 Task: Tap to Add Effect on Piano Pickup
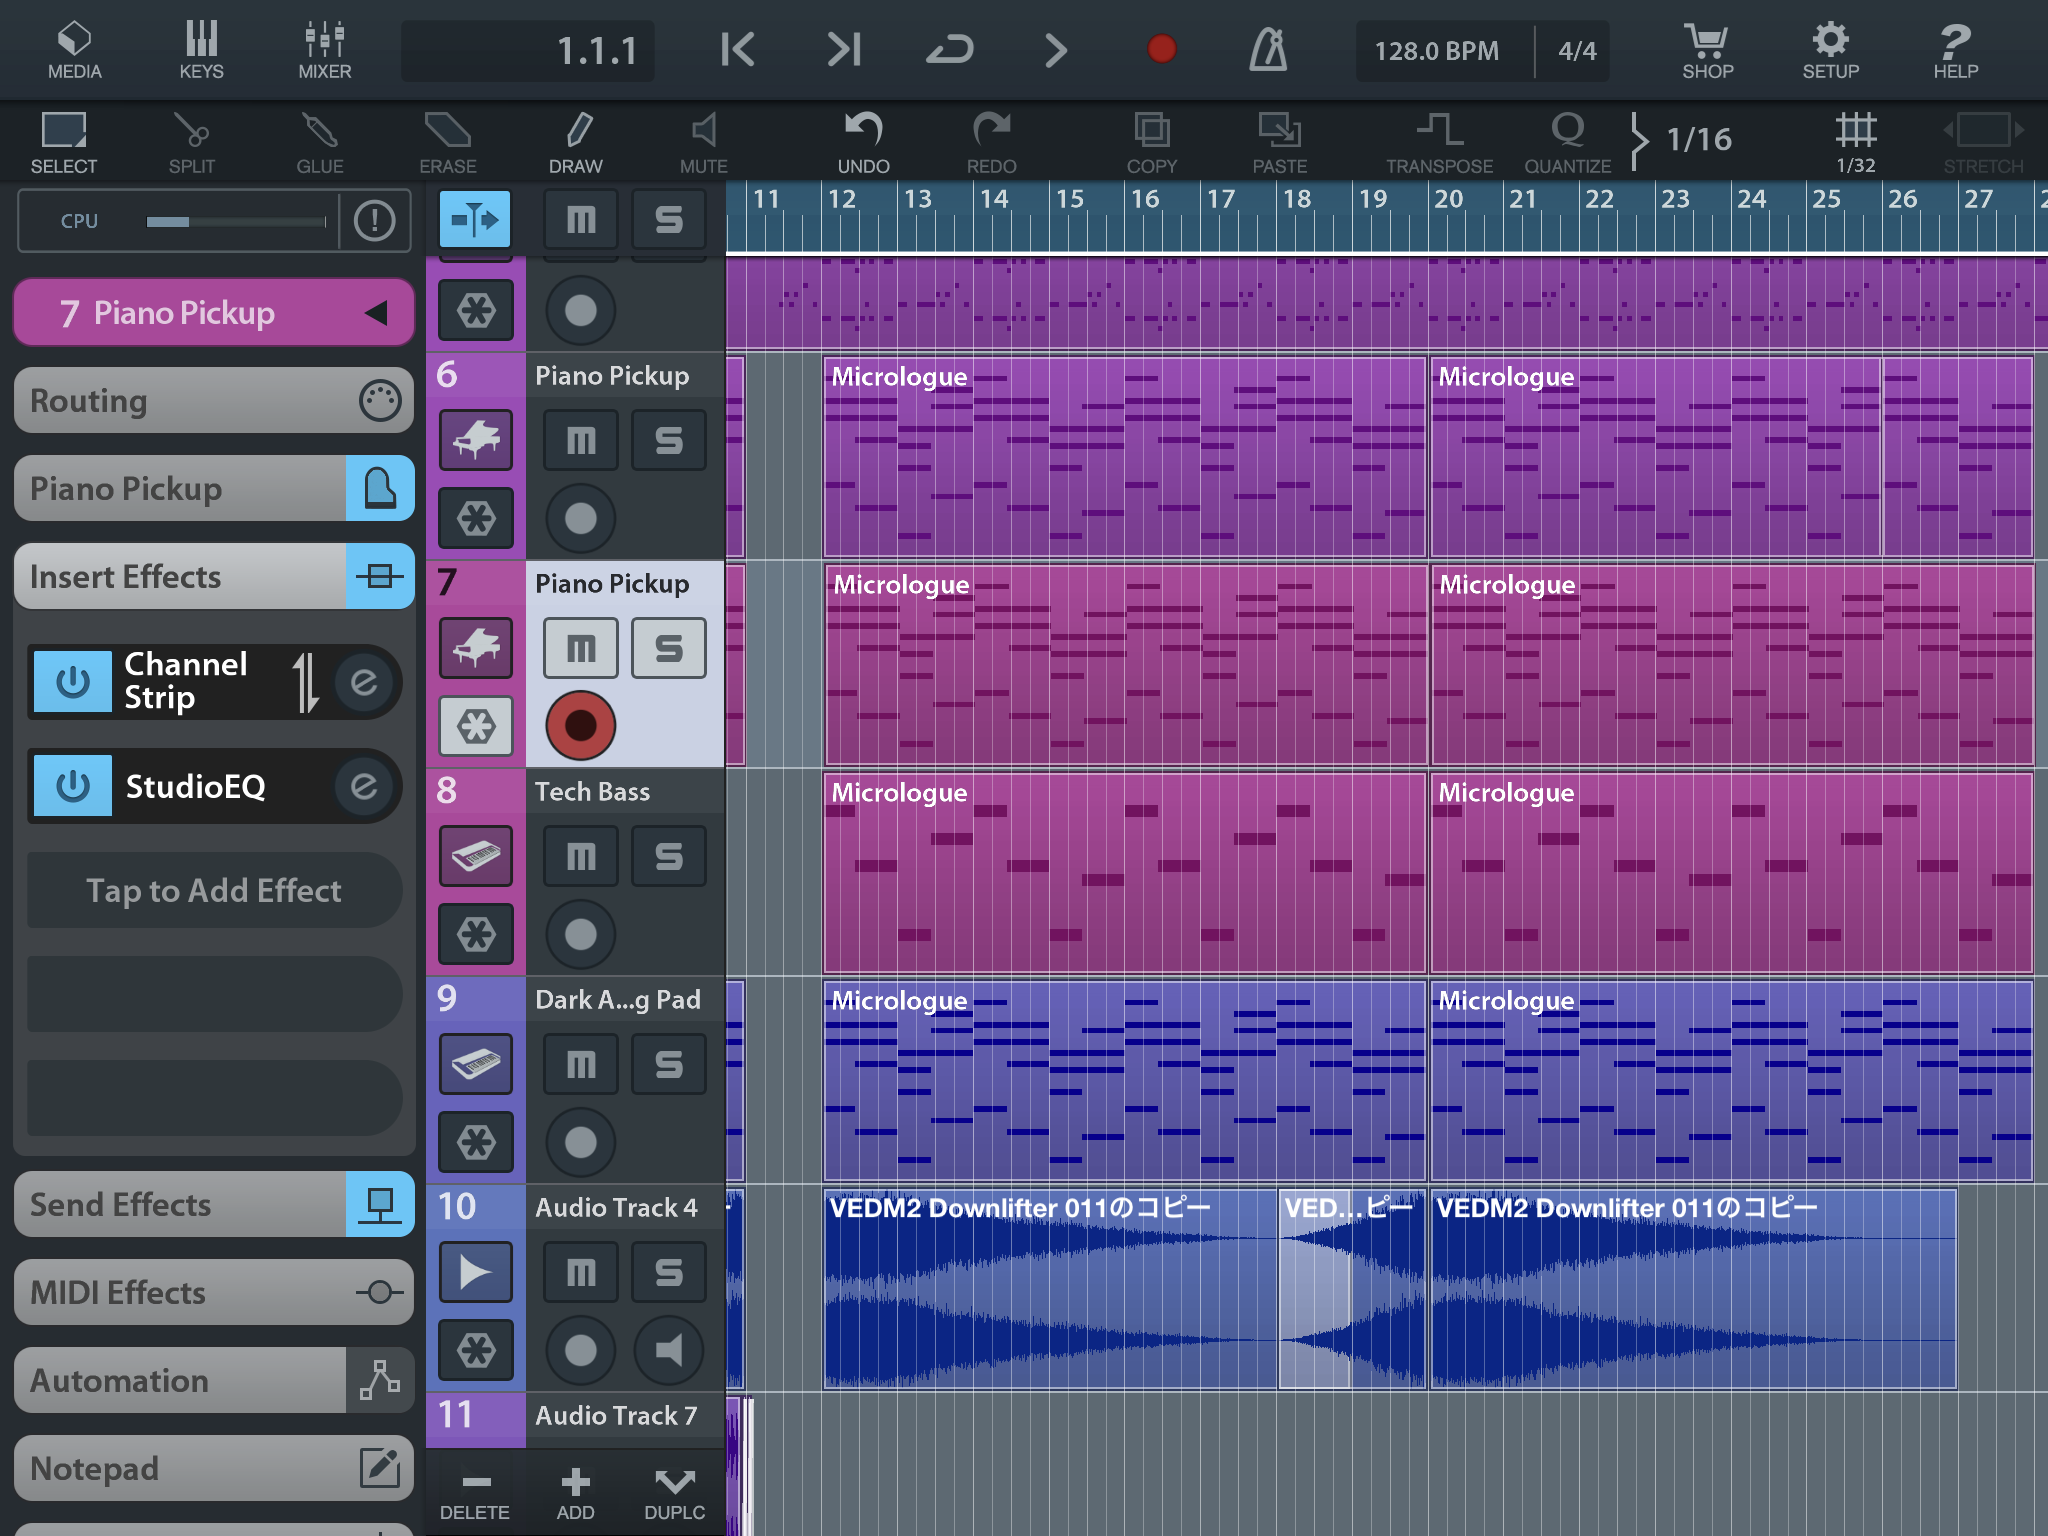pos(213,890)
